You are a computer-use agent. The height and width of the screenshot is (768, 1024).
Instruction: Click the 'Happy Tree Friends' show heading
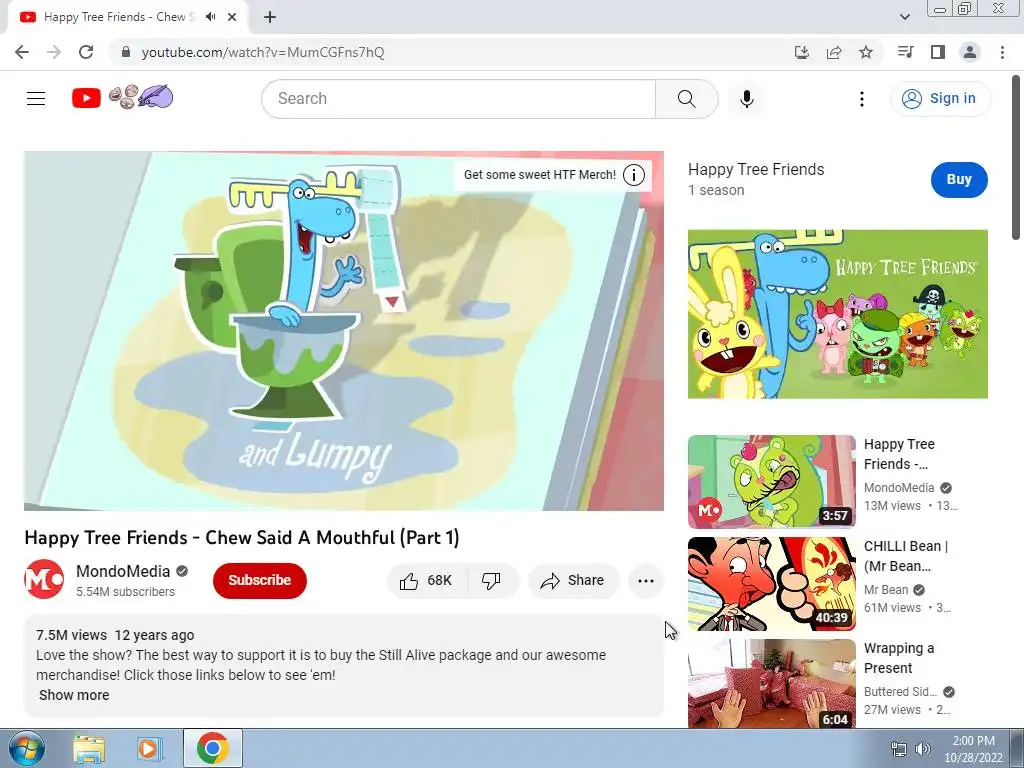(756, 170)
